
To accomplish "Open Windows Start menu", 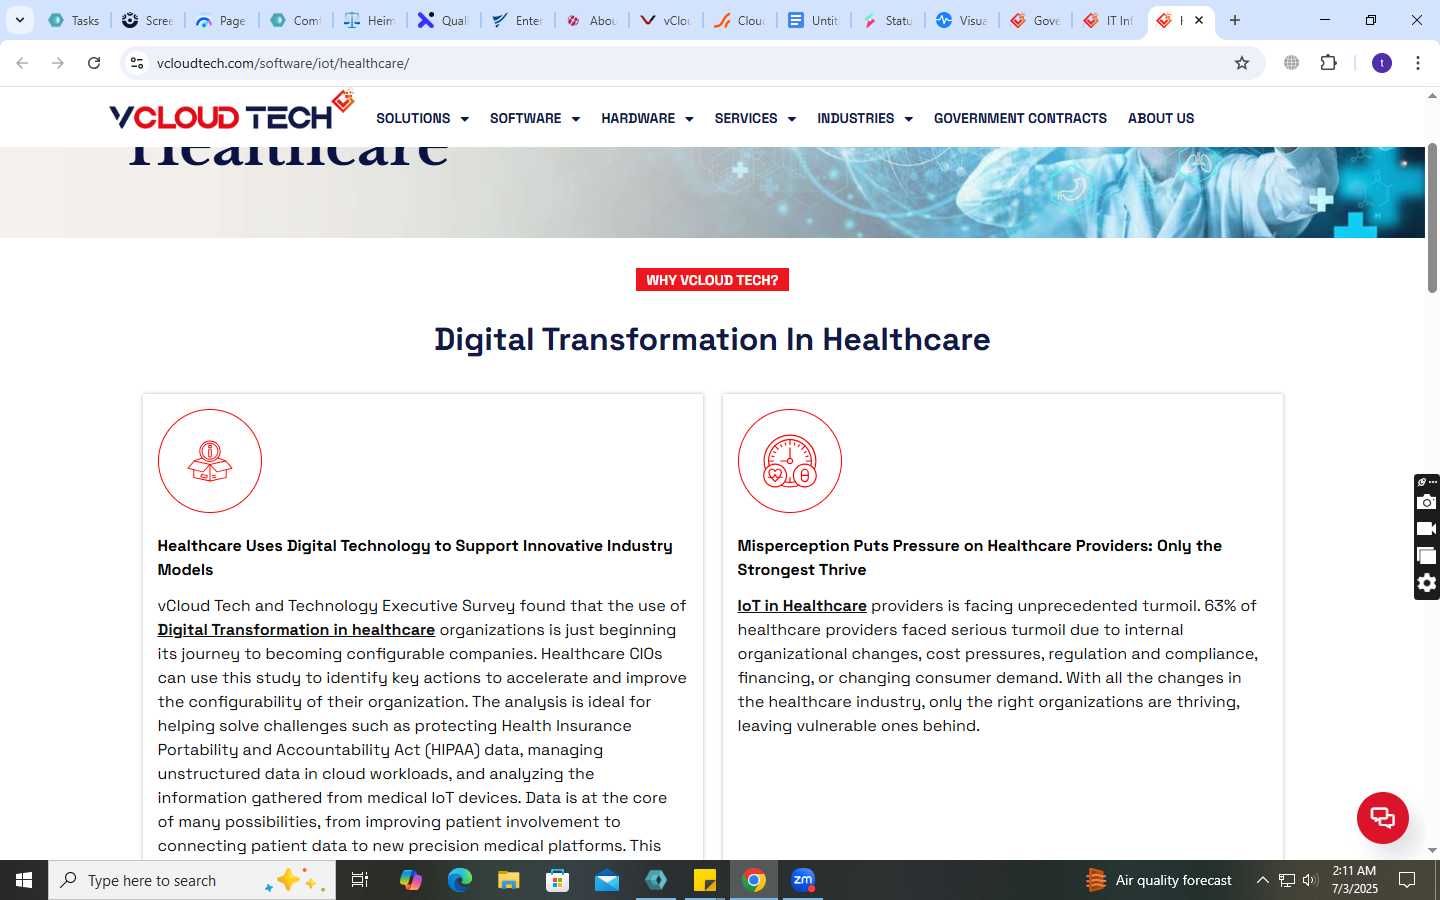I will coord(24,880).
